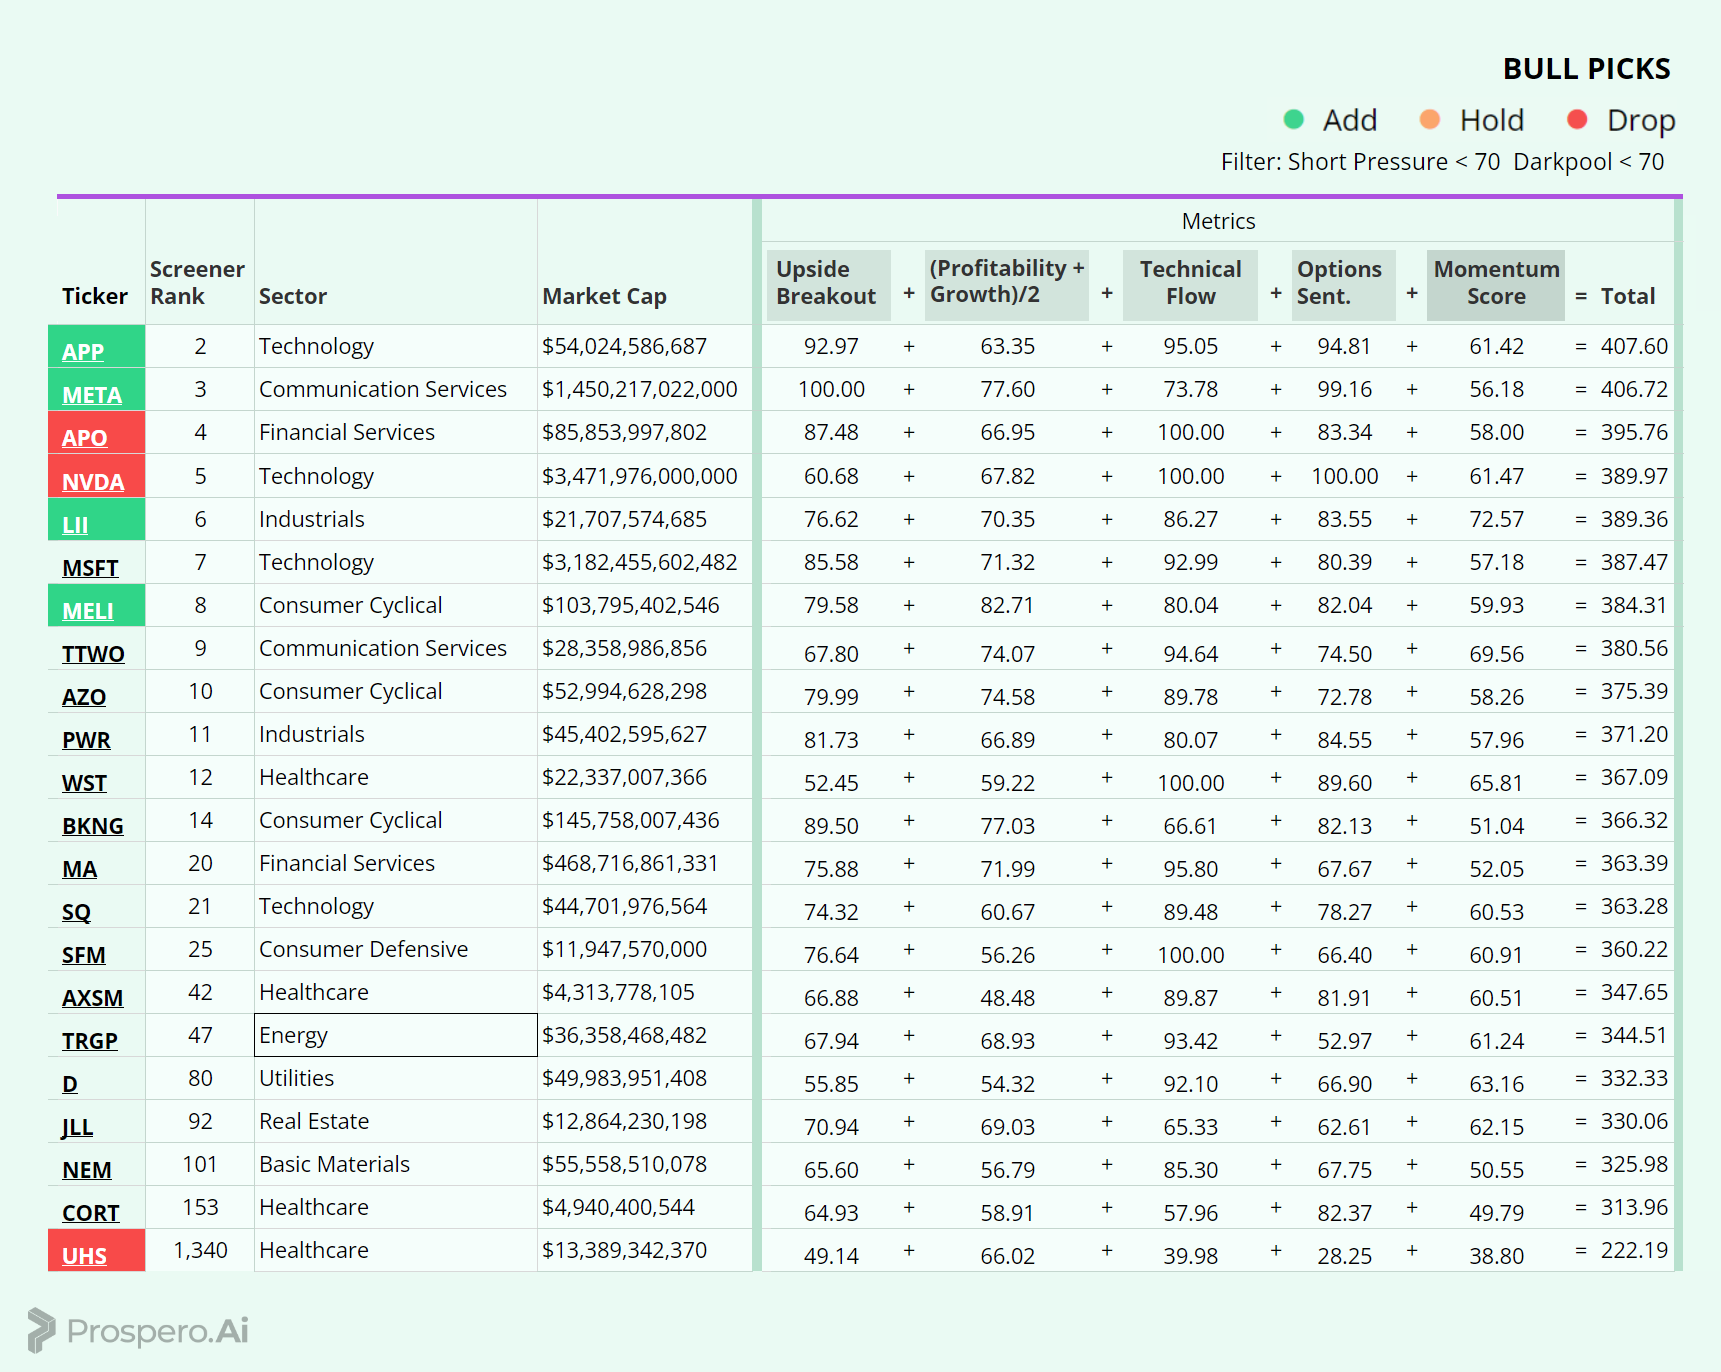Image resolution: width=1721 pixels, height=1372 pixels.
Task: Select options sentiment value 99.16
Action: (x=1344, y=389)
